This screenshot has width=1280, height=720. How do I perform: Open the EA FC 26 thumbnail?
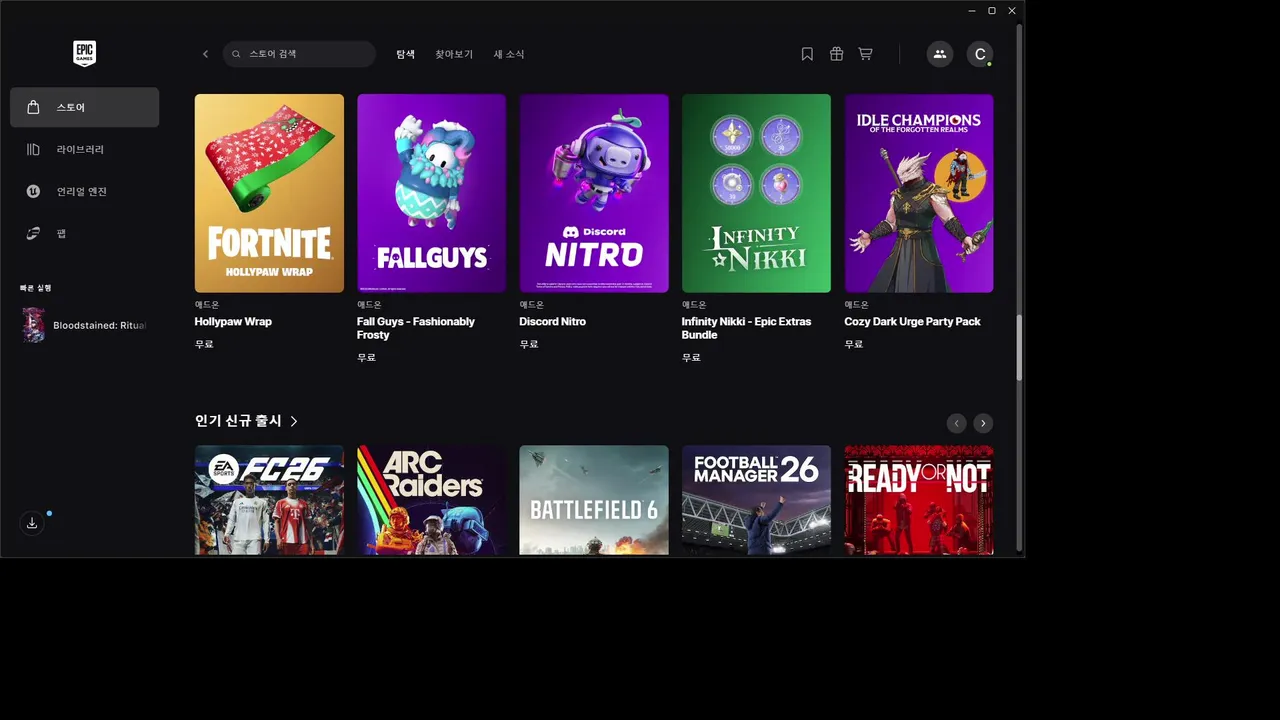pyautogui.click(x=269, y=500)
